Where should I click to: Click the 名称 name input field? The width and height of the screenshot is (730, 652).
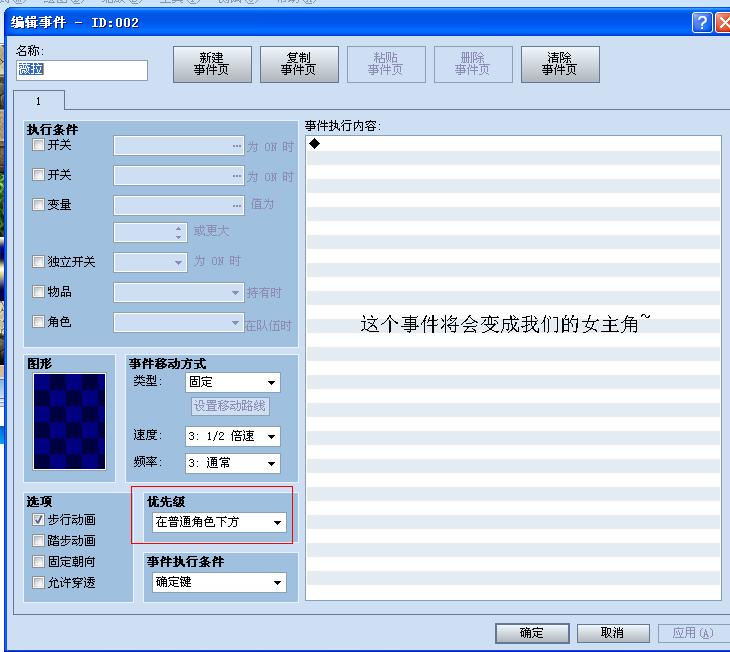[82, 70]
